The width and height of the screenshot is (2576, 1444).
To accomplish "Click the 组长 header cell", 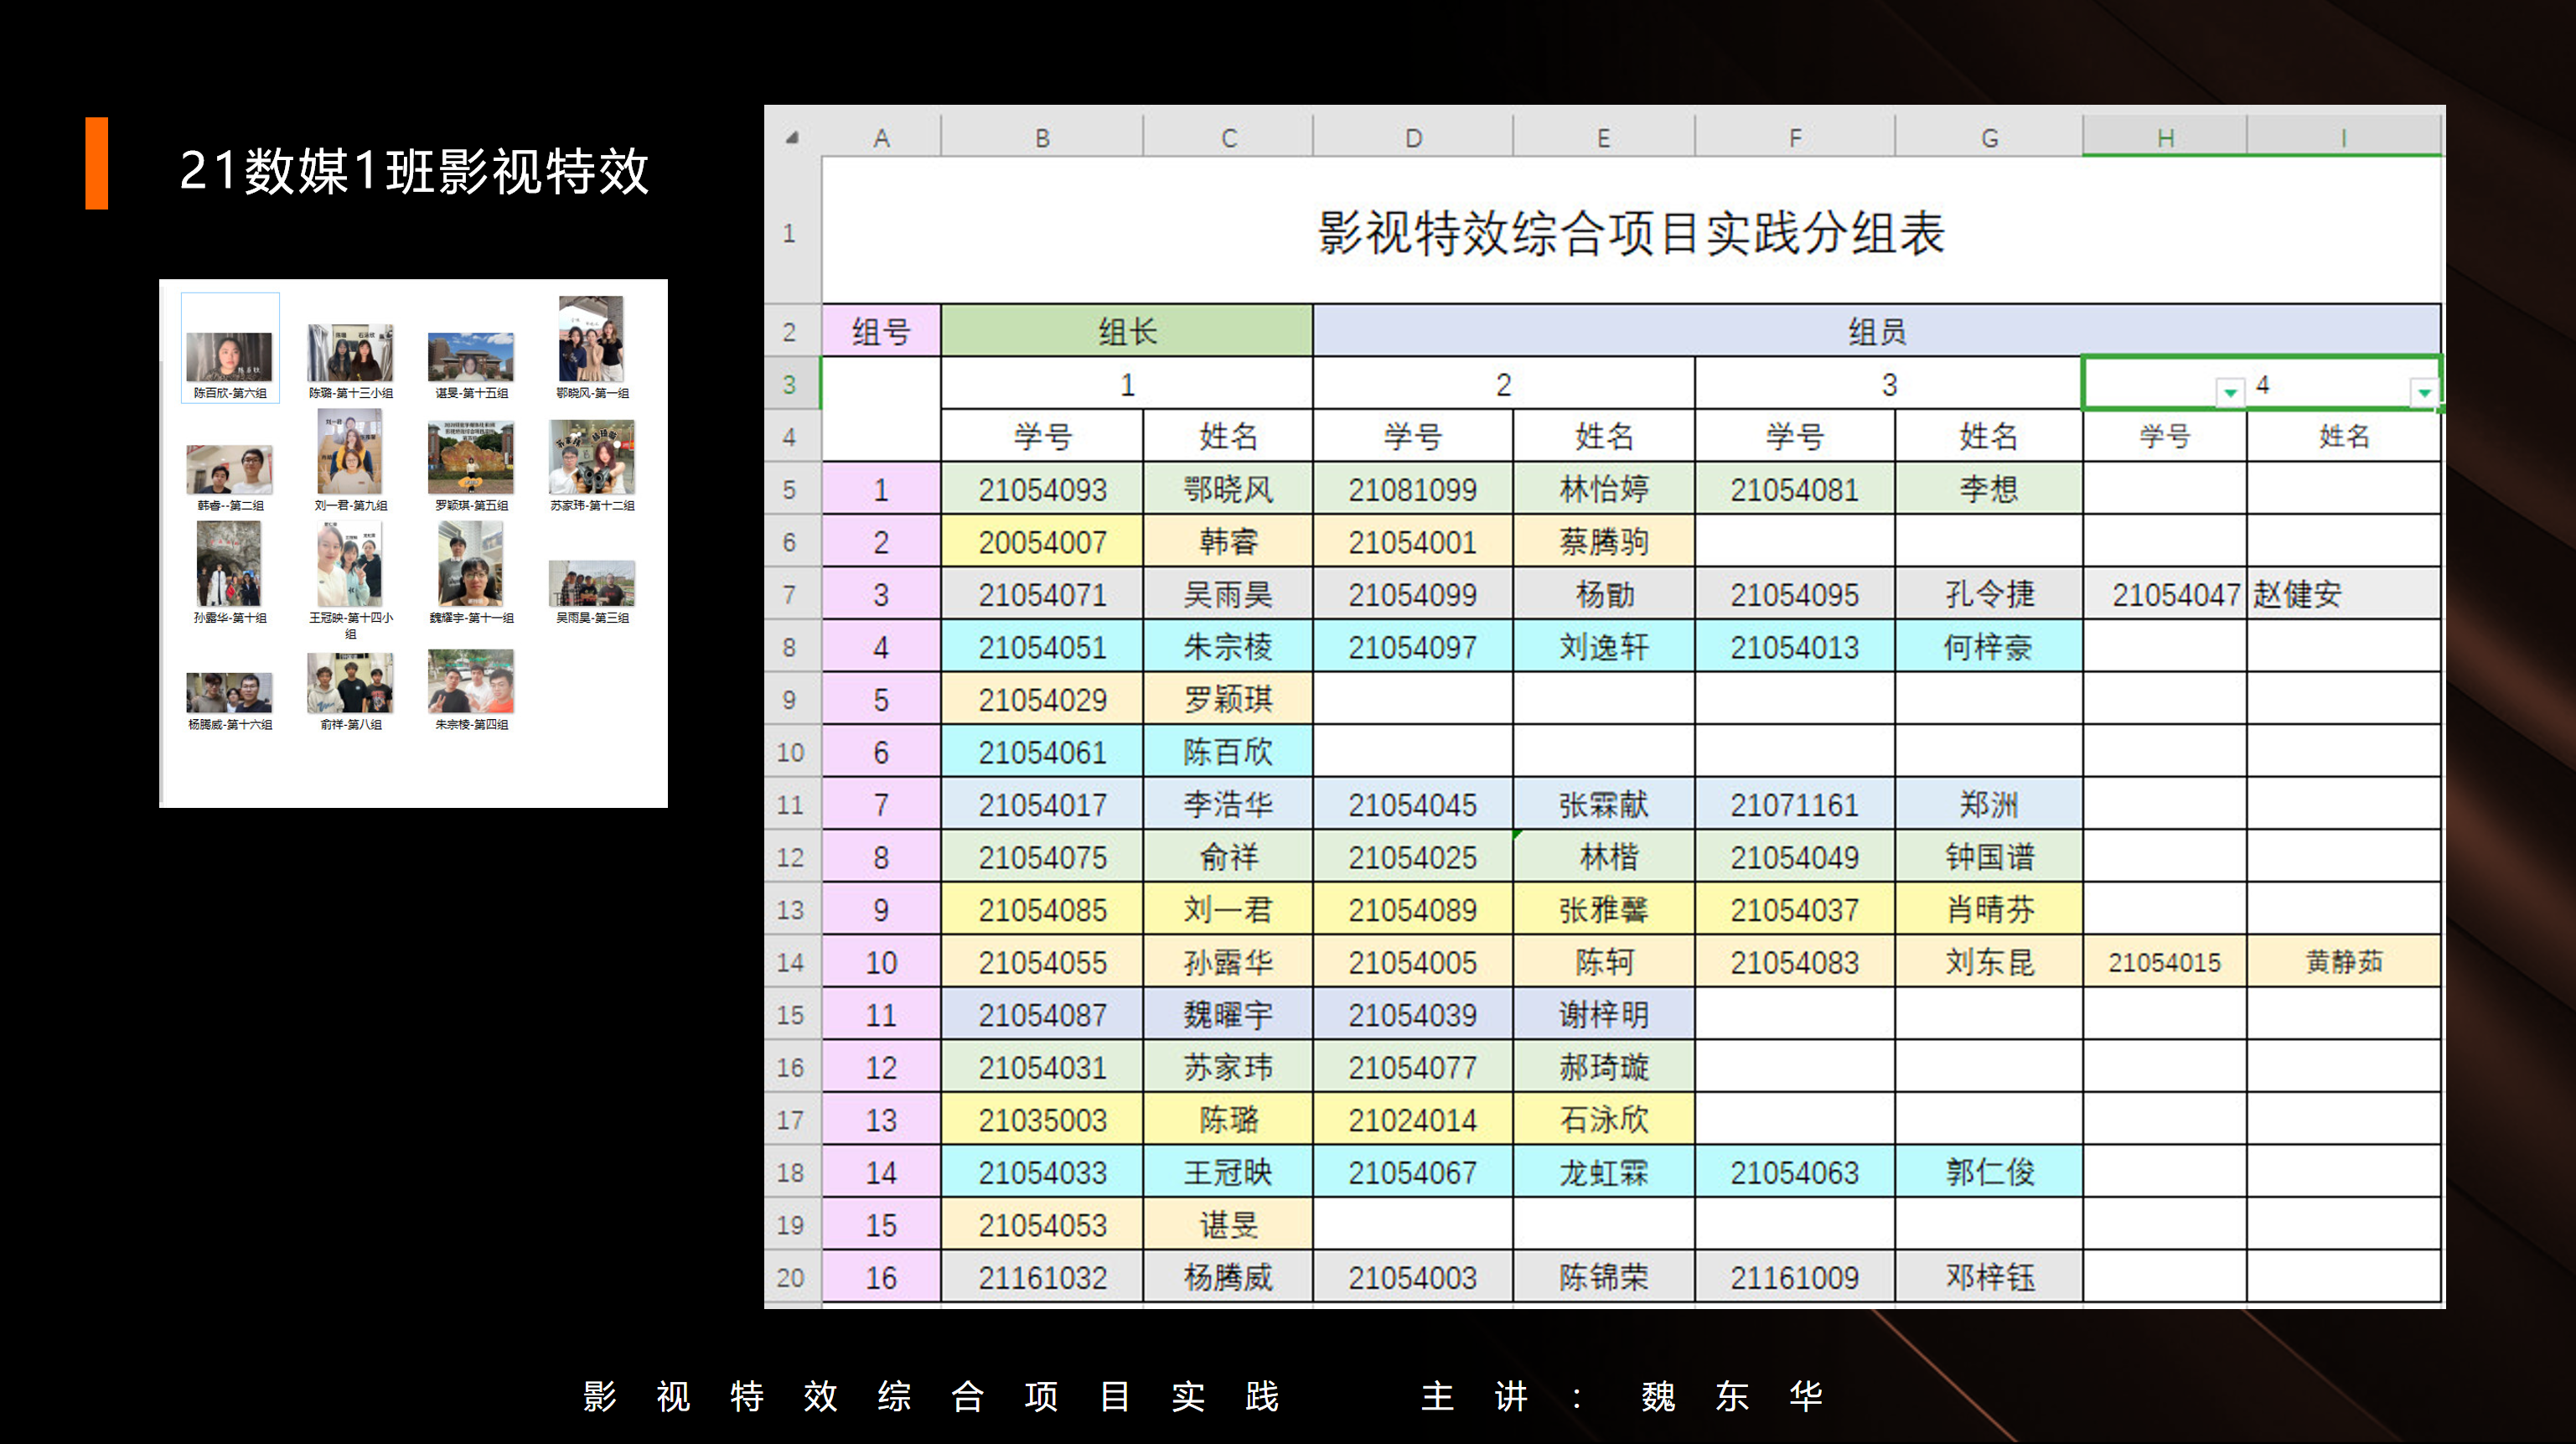I will 1126,331.
